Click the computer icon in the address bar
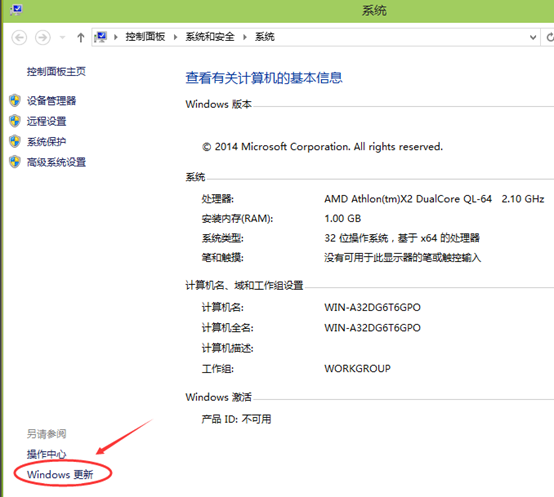 pos(101,37)
